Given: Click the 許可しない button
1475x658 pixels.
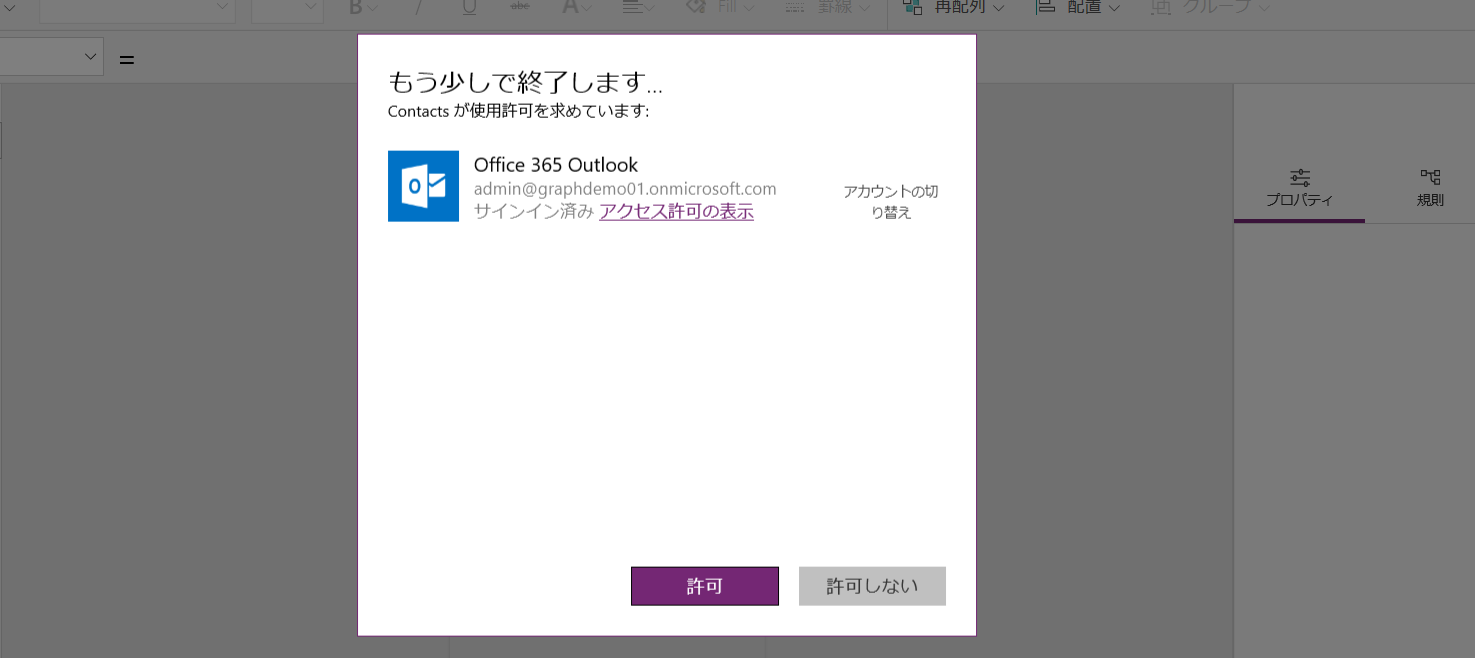Looking at the screenshot, I should pyautogui.click(x=872, y=586).
